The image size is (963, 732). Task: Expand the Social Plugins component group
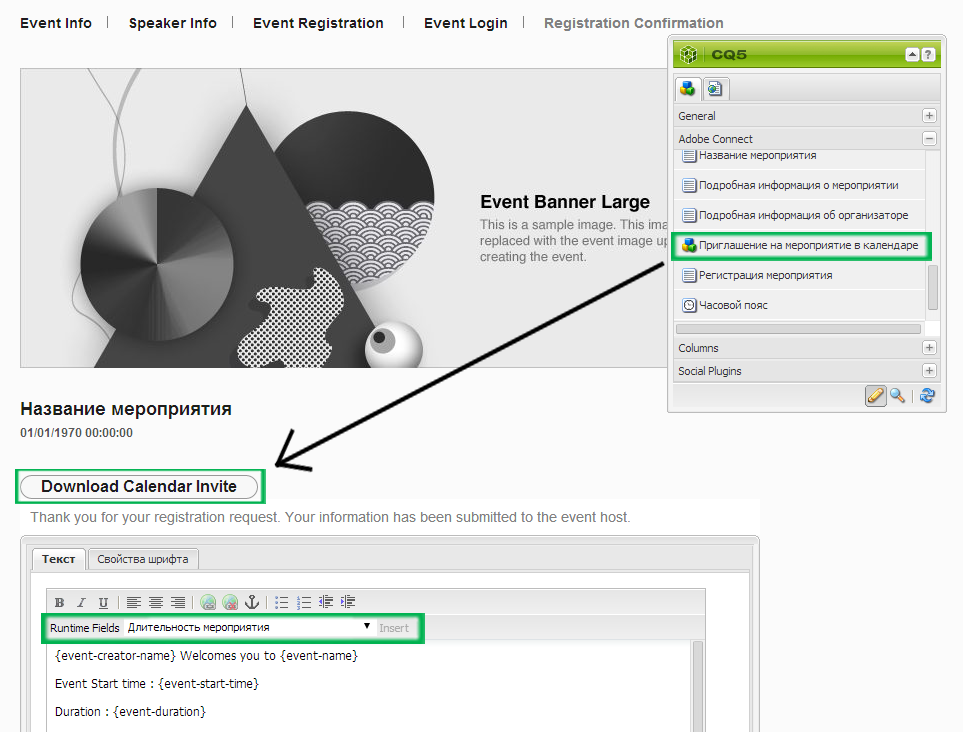click(929, 371)
